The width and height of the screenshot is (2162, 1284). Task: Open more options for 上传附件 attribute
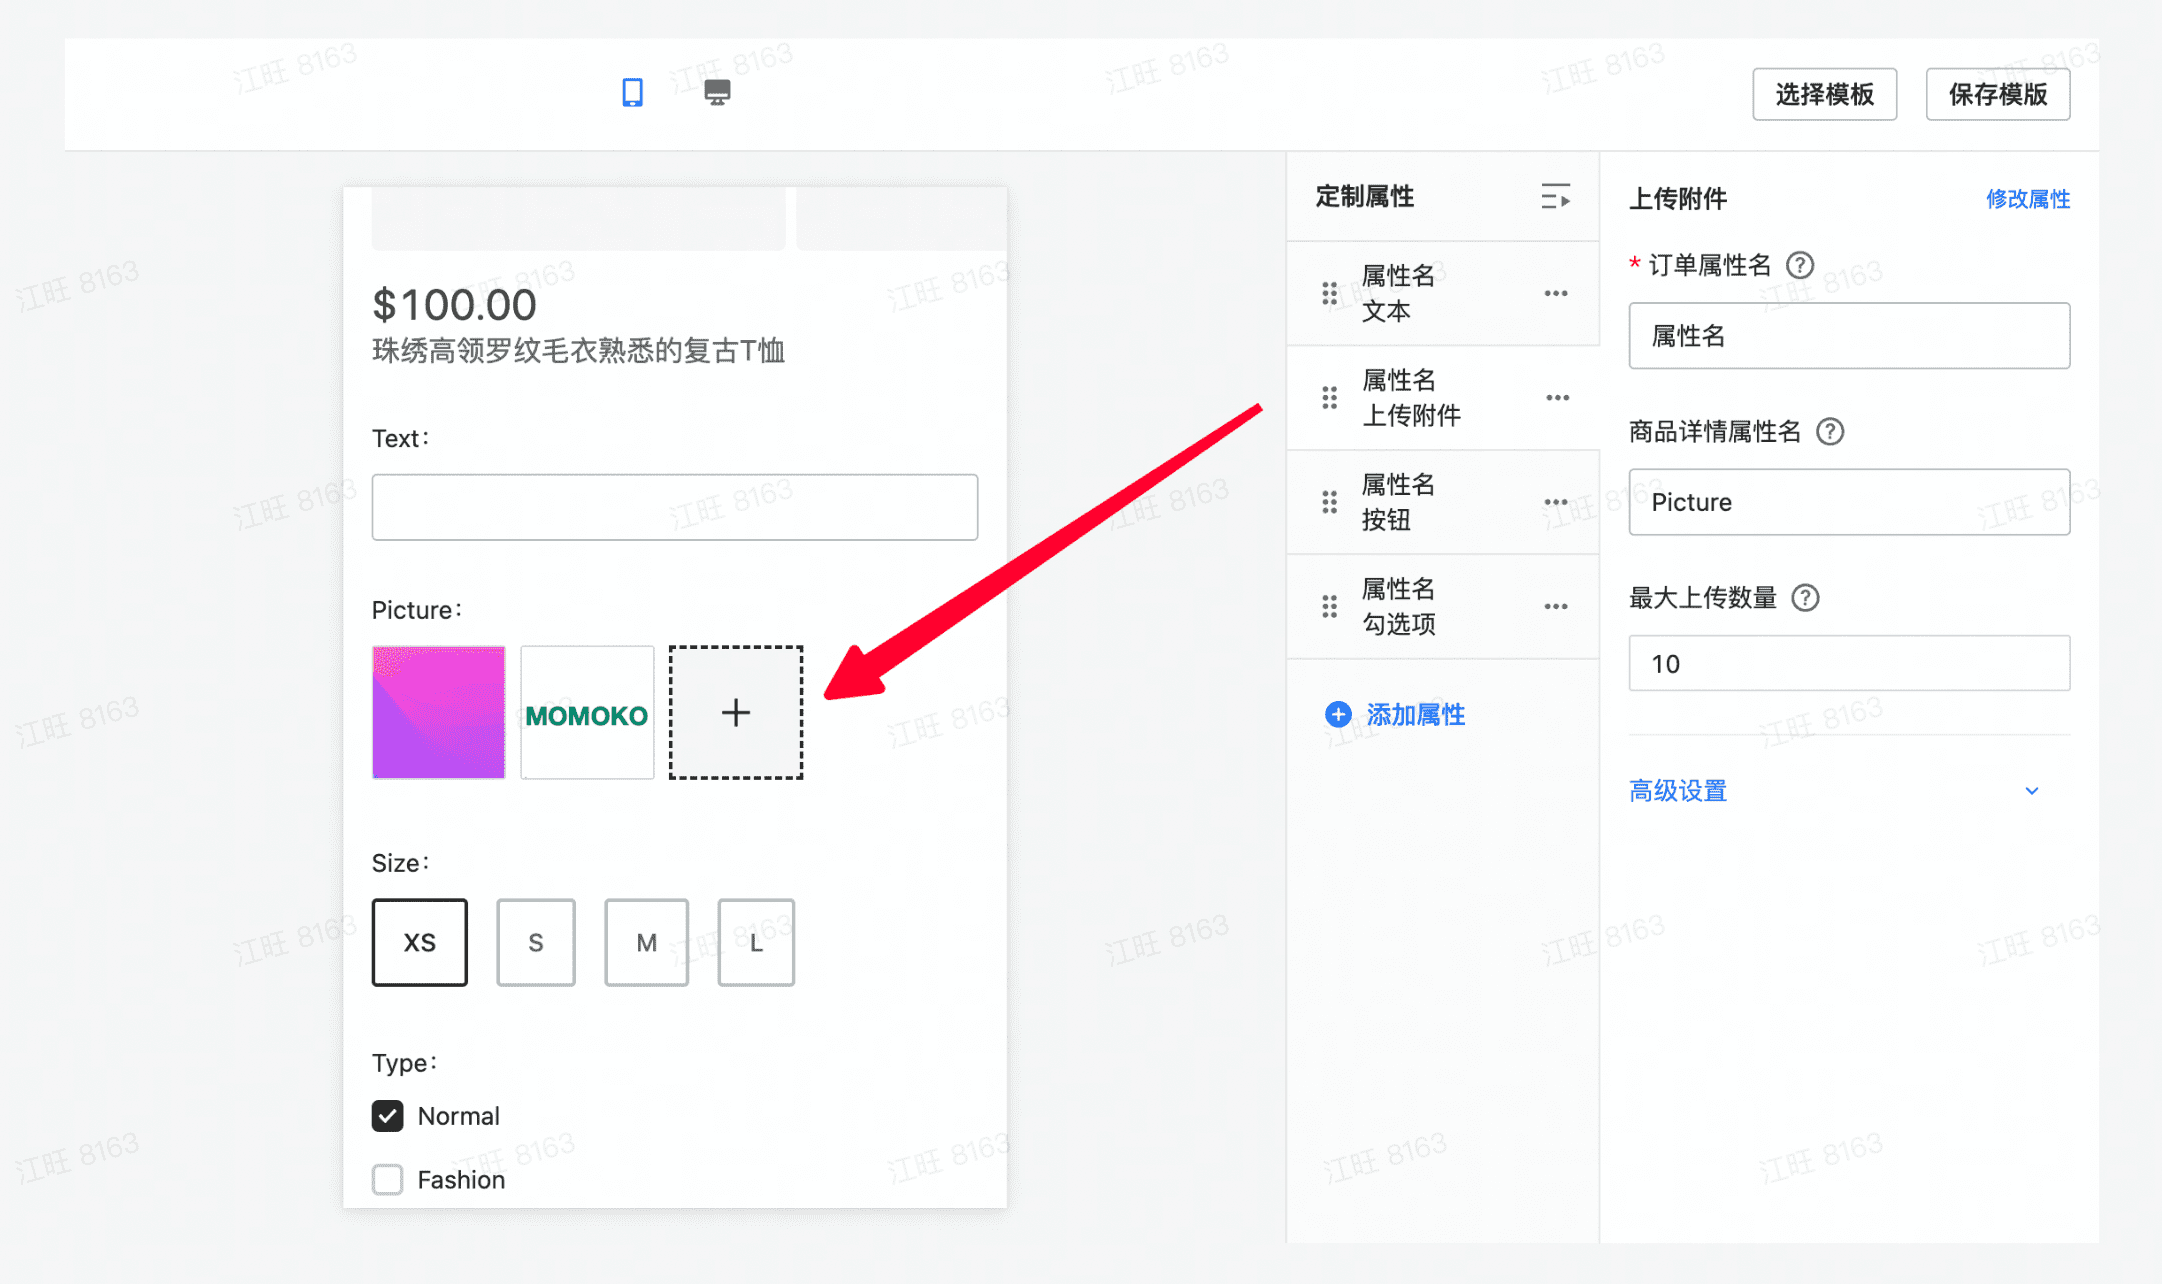tap(1556, 398)
